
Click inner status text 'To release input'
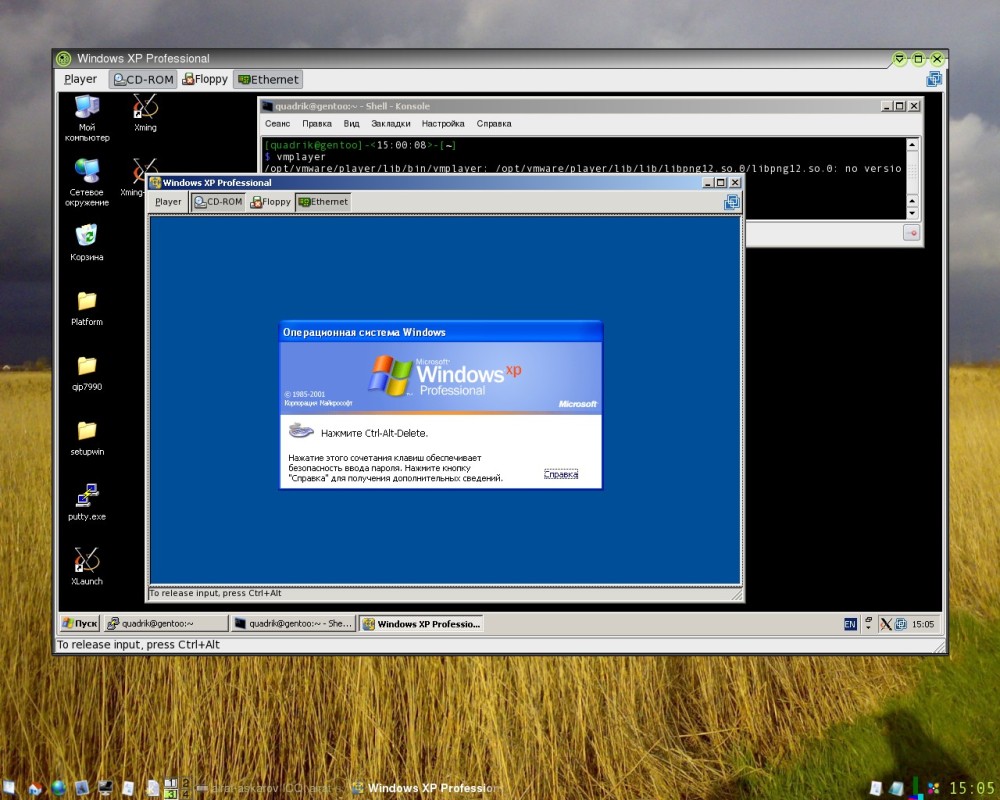(216, 593)
